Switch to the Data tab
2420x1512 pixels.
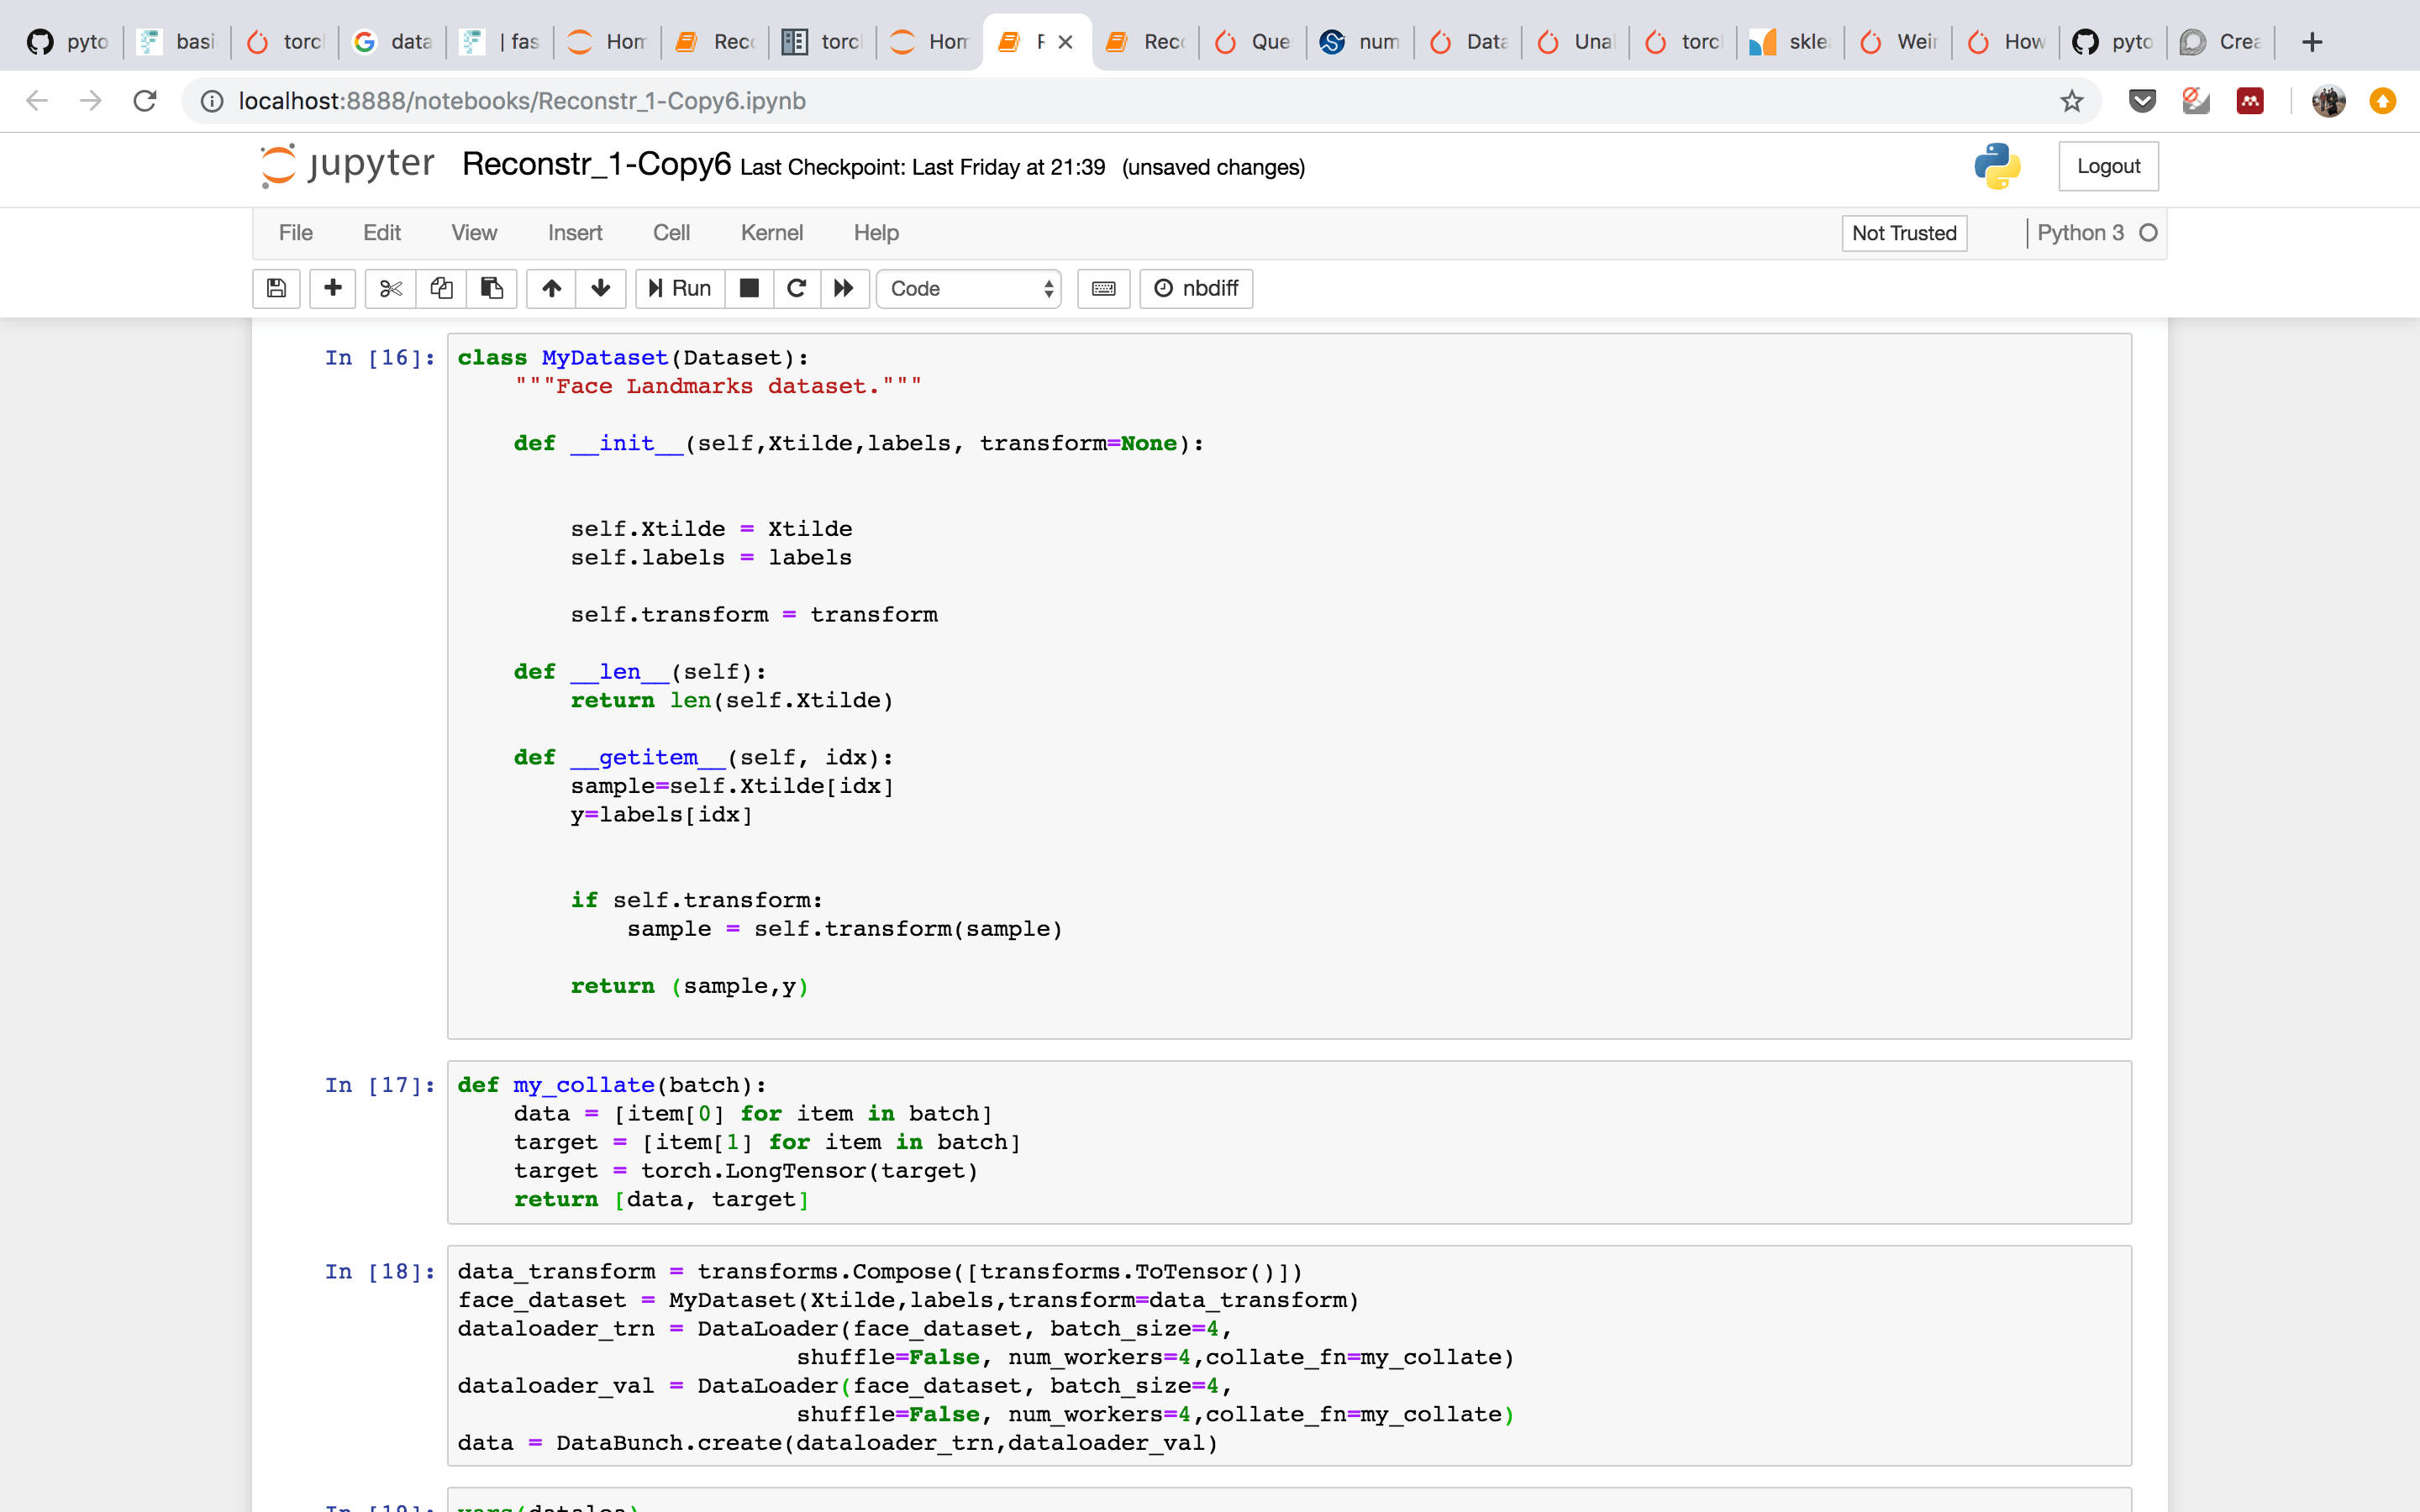pos(1468,42)
